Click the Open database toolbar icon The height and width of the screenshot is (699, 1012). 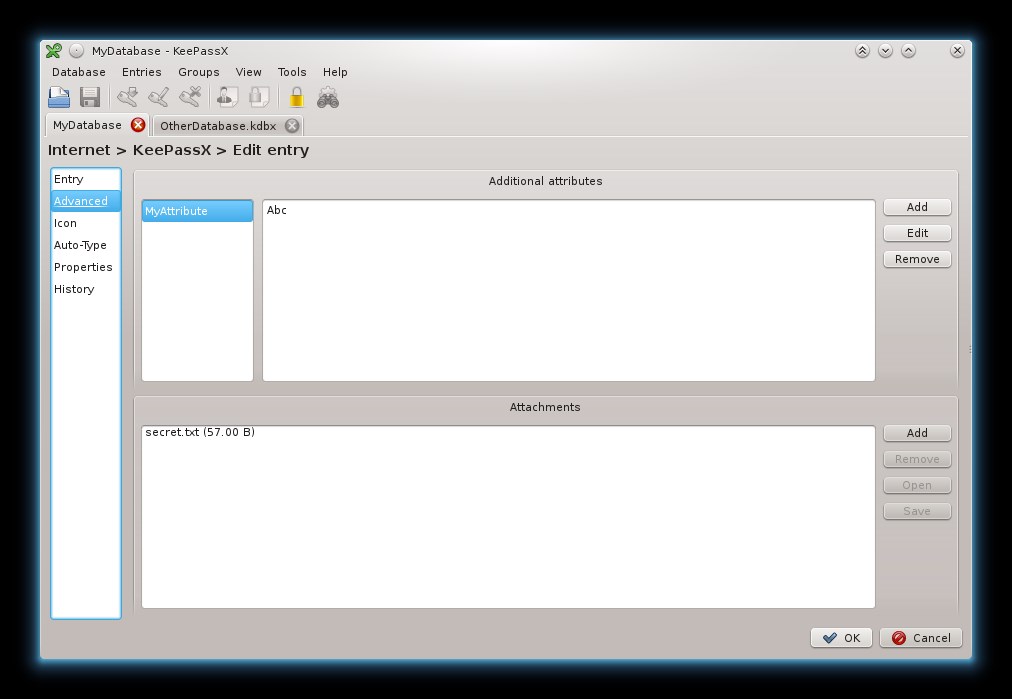click(x=59, y=97)
